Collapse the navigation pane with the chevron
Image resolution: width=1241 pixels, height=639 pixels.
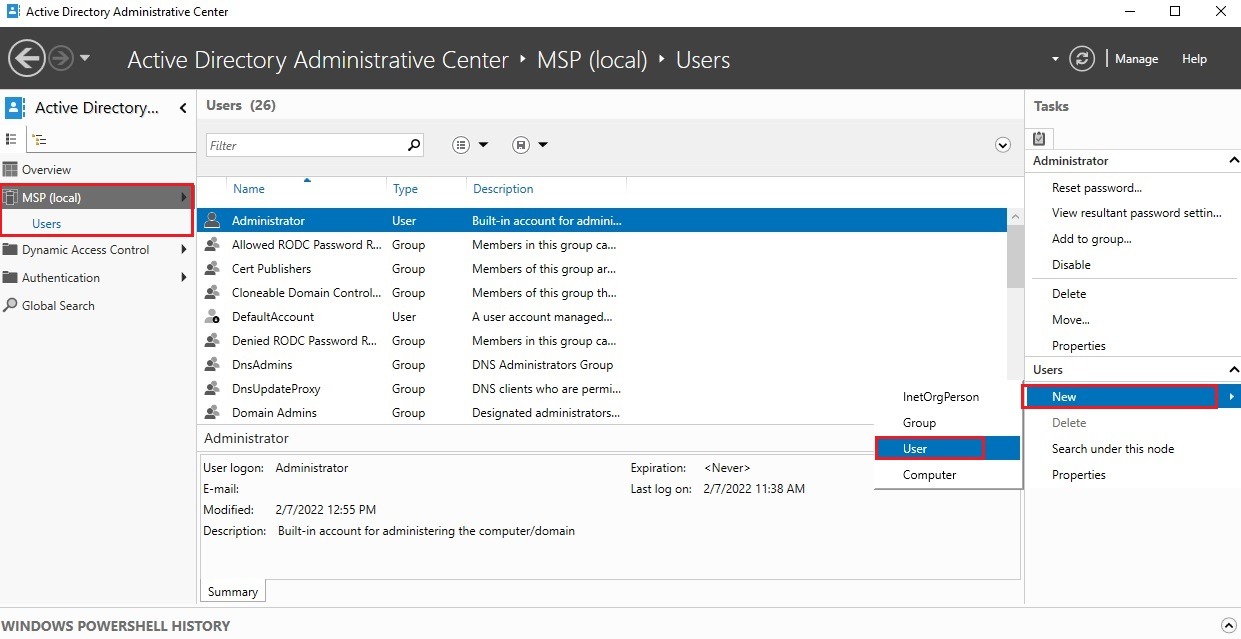coord(183,107)
